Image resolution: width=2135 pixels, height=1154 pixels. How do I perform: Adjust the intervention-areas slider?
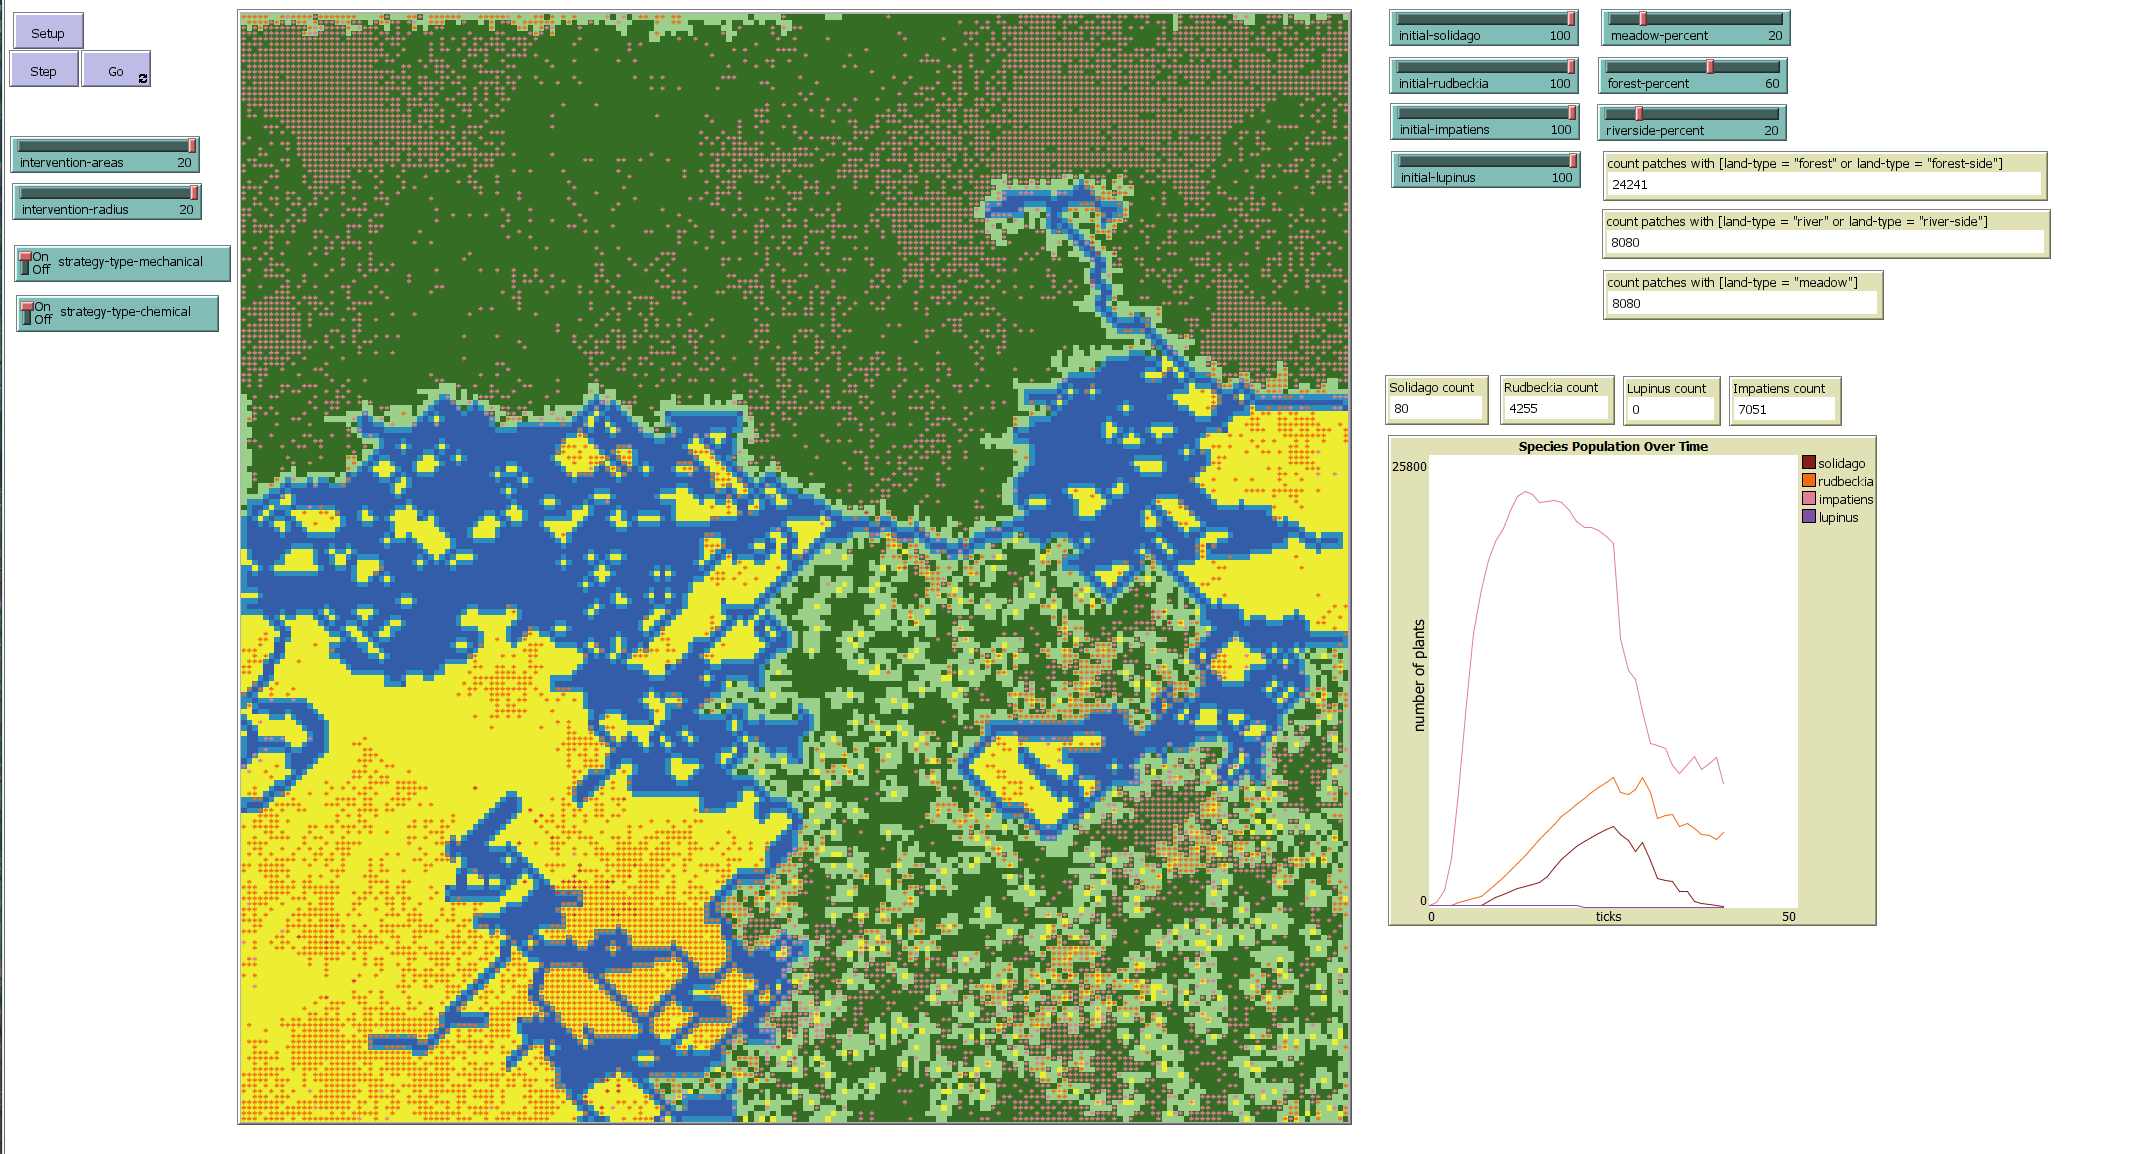(105, 147)
